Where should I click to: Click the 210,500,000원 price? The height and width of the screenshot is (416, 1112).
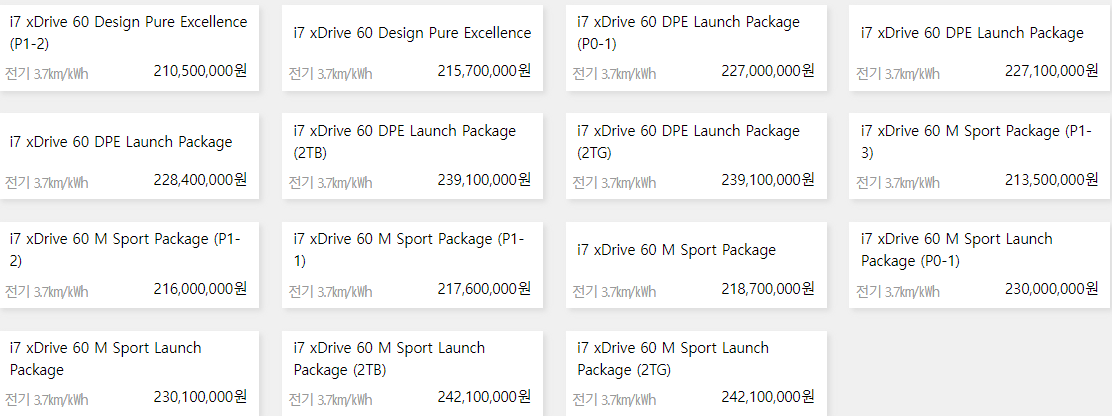(200, 71)
